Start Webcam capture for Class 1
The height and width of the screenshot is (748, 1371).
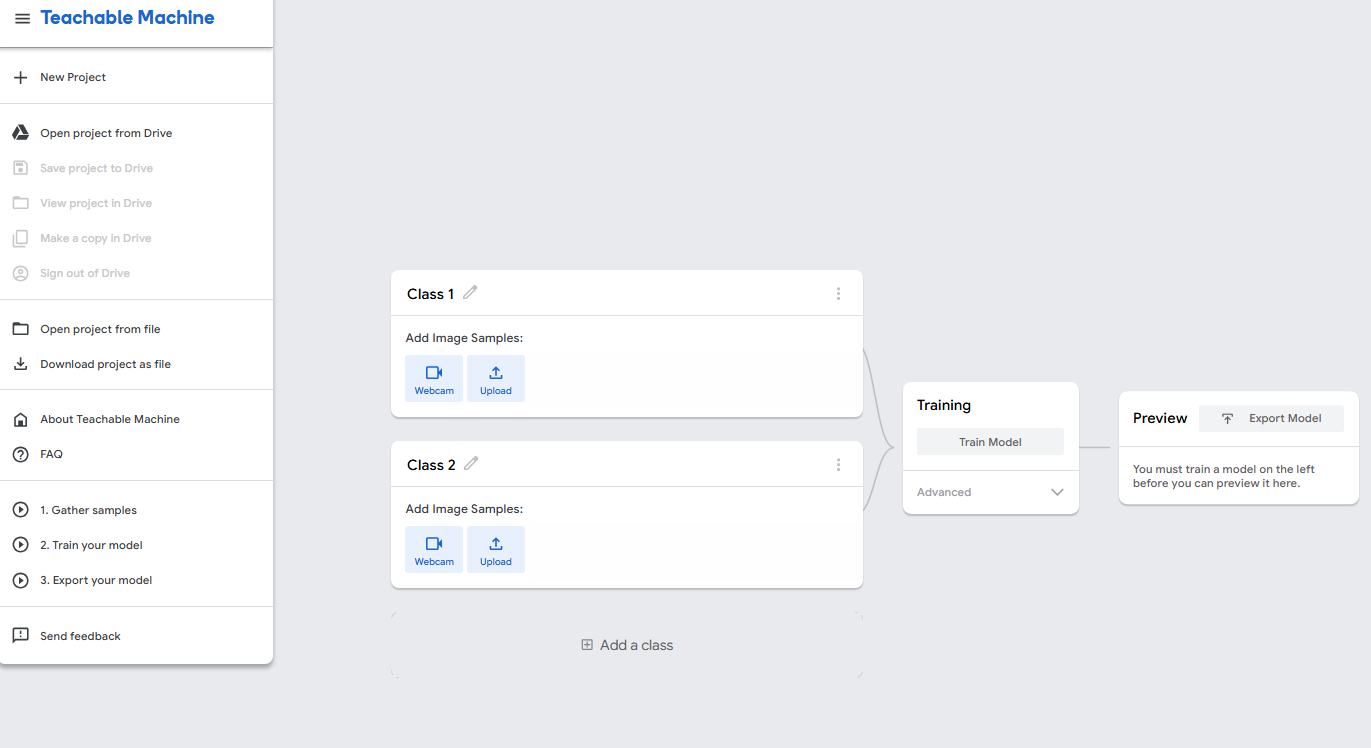click(x=434, y=378)
